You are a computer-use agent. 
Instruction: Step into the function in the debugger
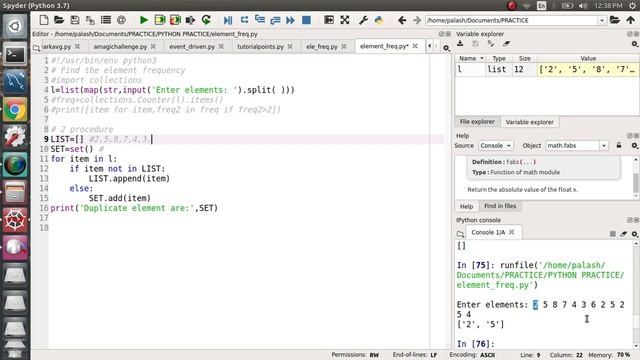[260, 20]
